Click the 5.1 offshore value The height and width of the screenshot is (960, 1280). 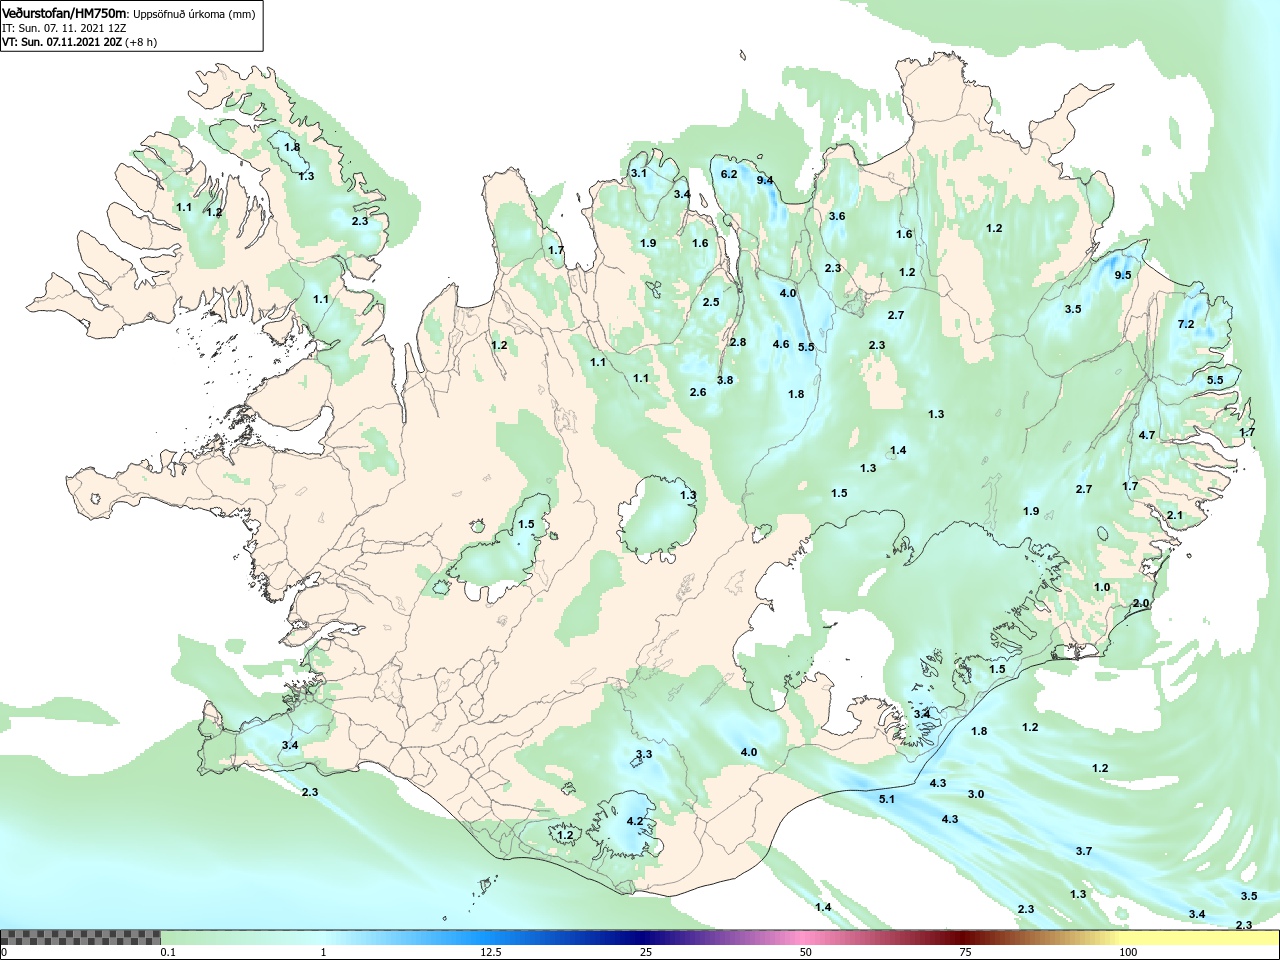pos(887,799)
